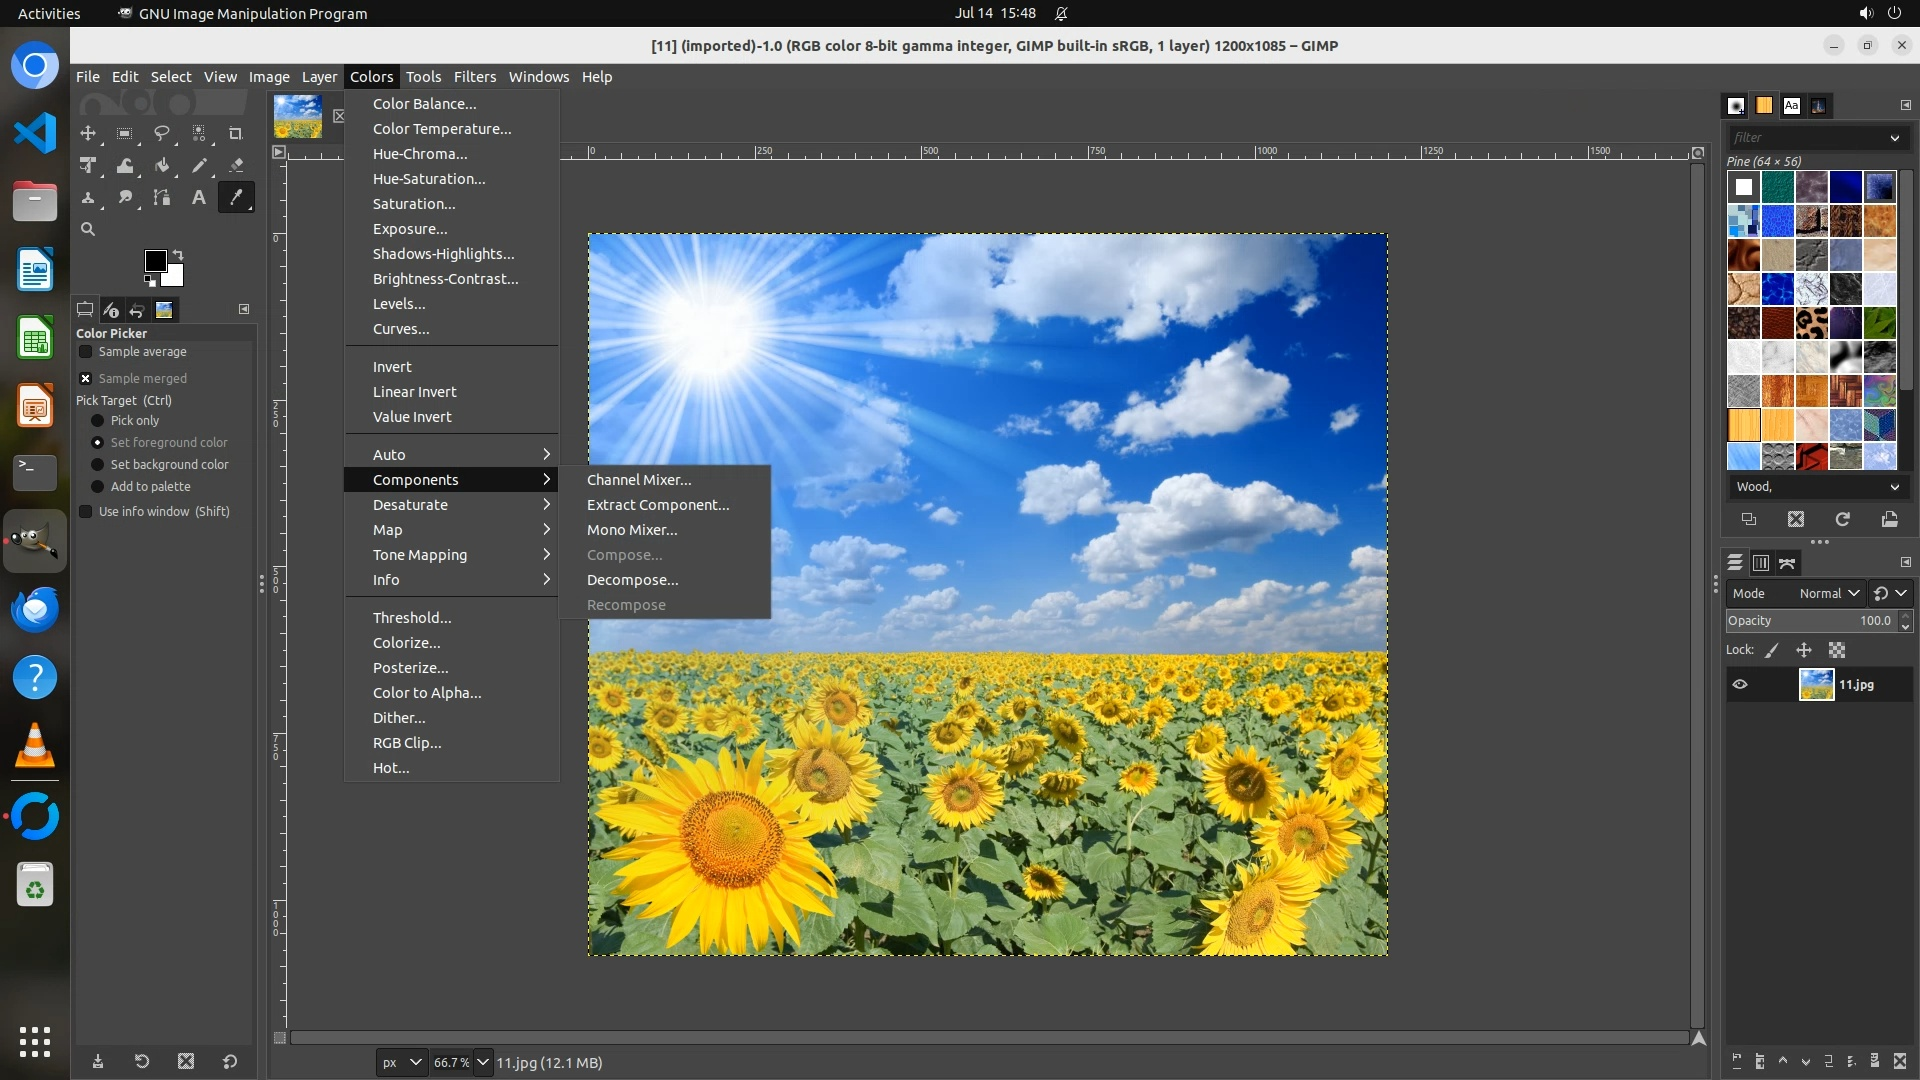
Task: Click Hue-Saturation in the Colors menu
Action: [x=429, y=179]
